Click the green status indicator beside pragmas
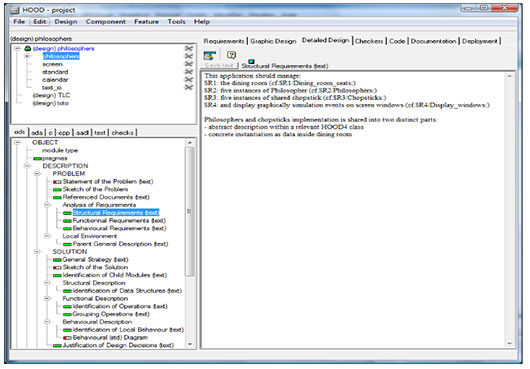The width and height of the screenshot is (530, 369). click(x=37, y=158)
